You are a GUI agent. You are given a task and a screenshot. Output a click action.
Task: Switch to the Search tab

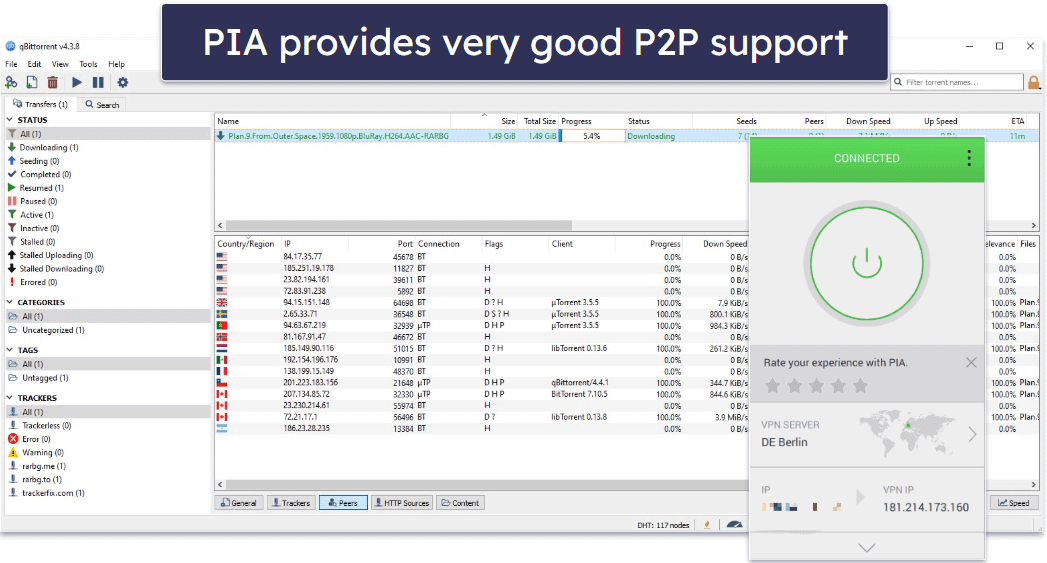[x=102, y=105]
